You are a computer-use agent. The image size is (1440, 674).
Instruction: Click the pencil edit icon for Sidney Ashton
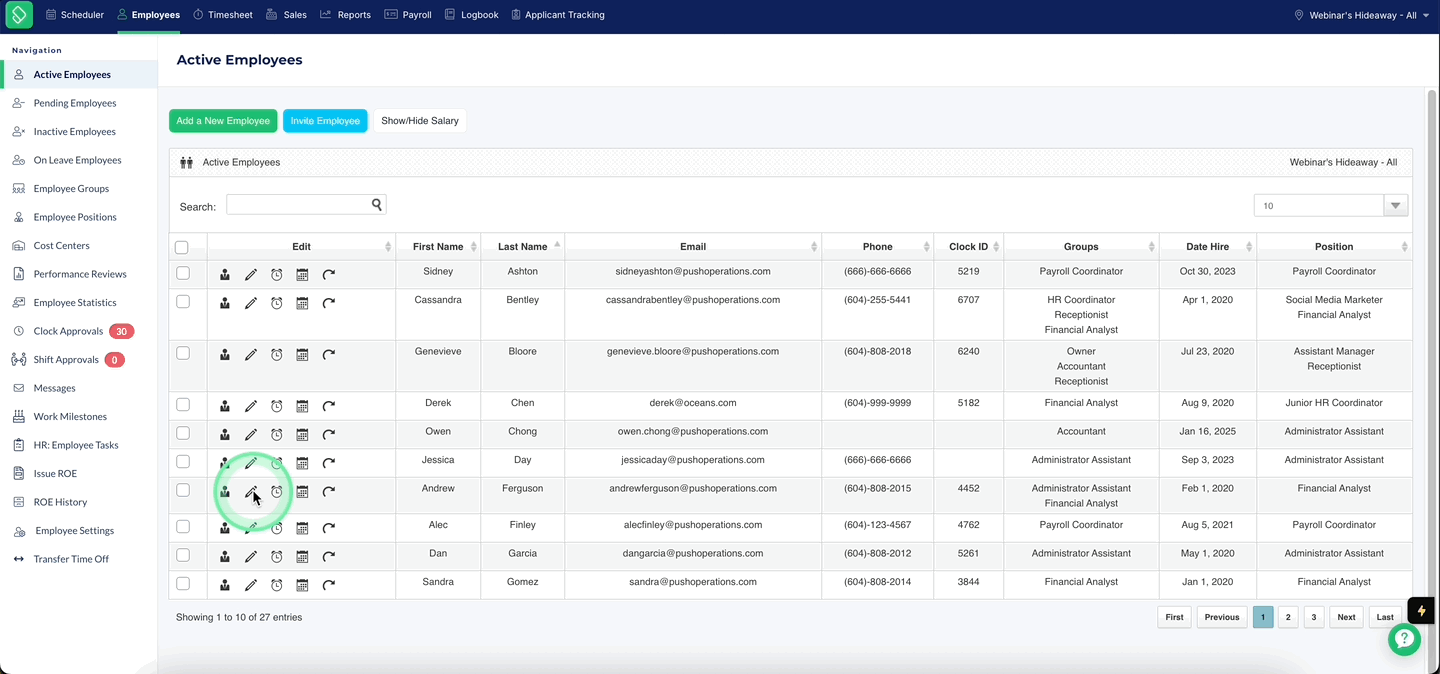pyautogui.click(x=251, y=274)
